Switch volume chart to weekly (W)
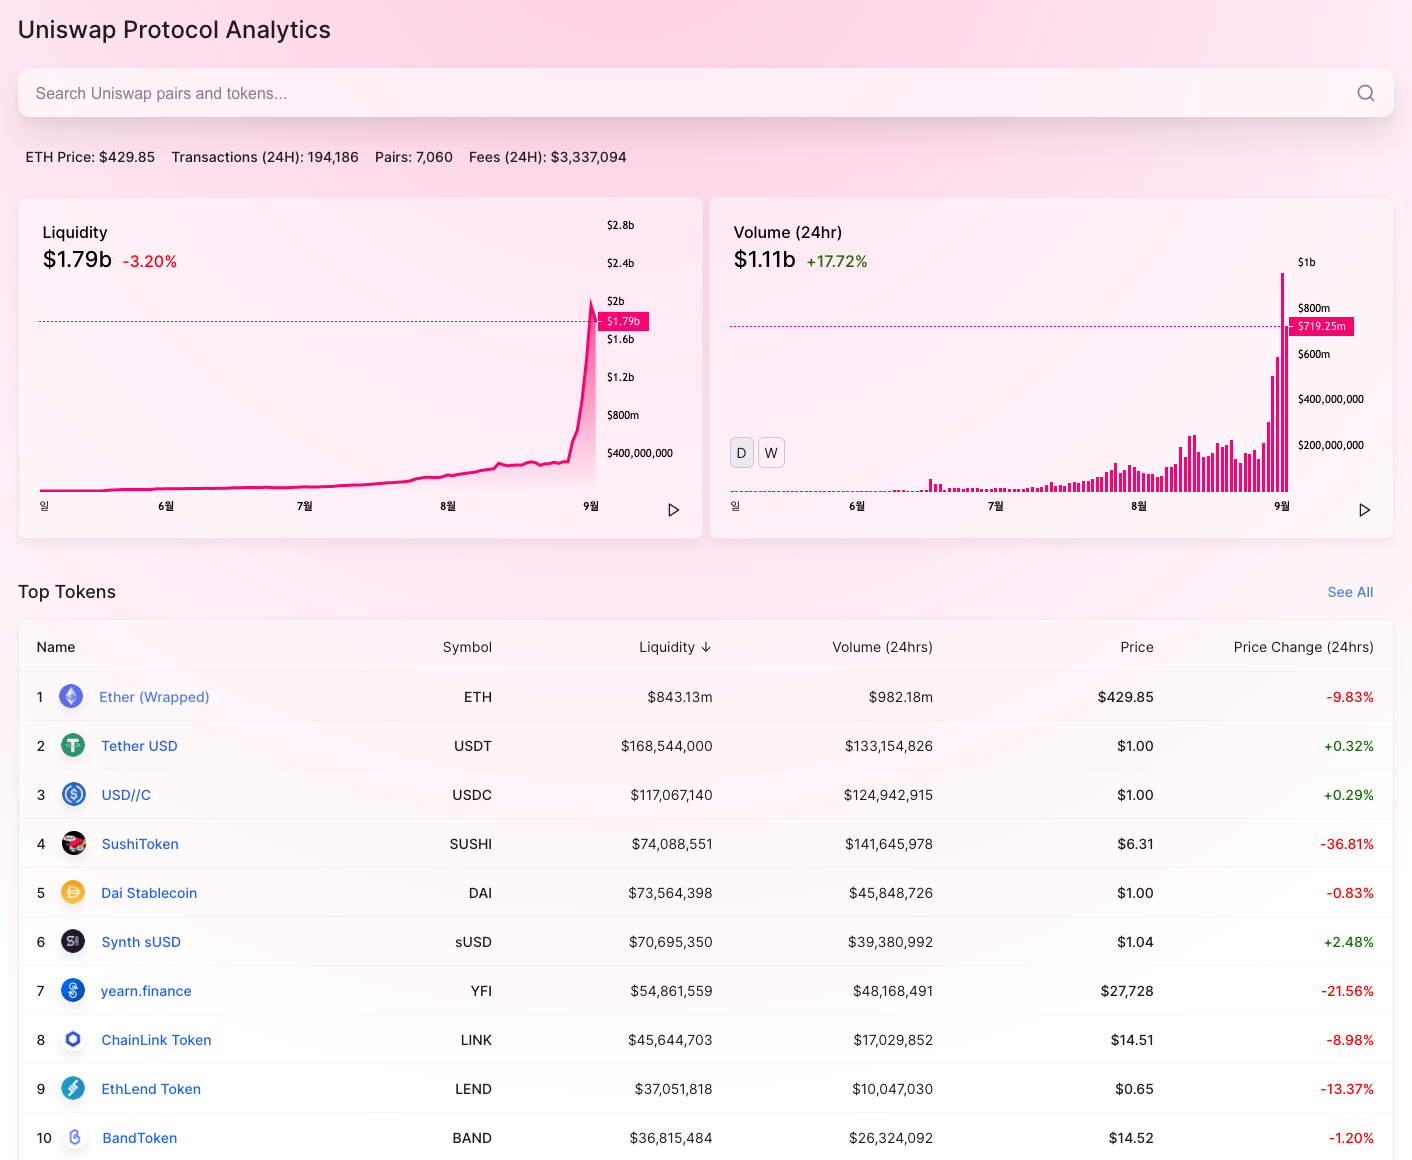This screenshot has width=1412, height=1160. click(x=771, y=453)
